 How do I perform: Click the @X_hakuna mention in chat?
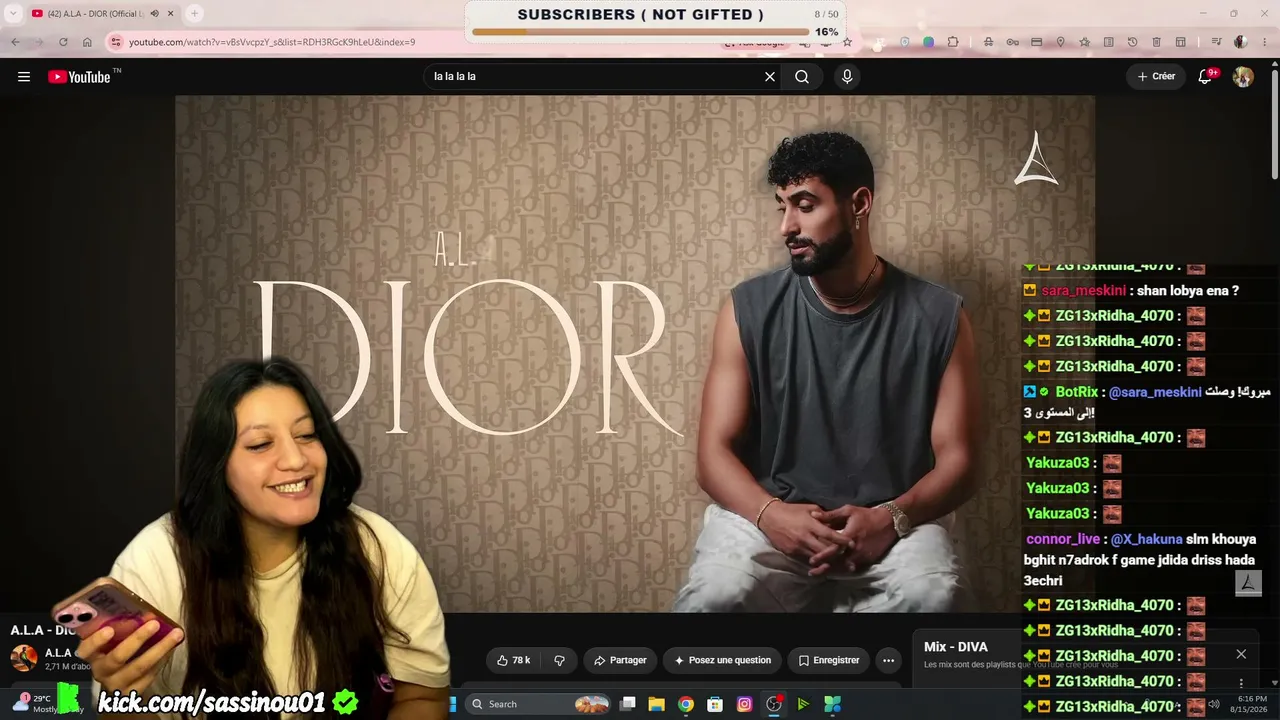pos(1146,539)
